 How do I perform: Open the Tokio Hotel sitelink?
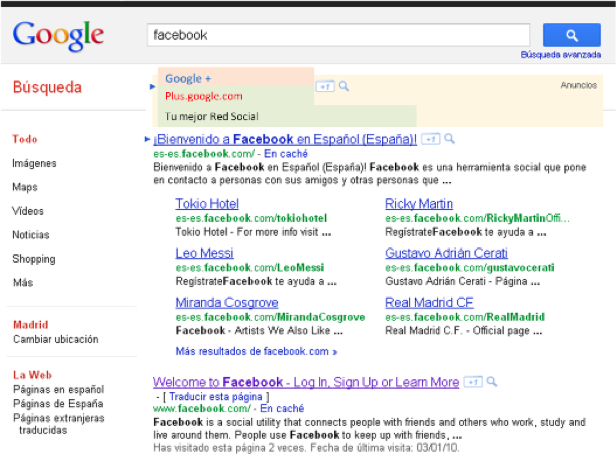[x=207, y=204]
